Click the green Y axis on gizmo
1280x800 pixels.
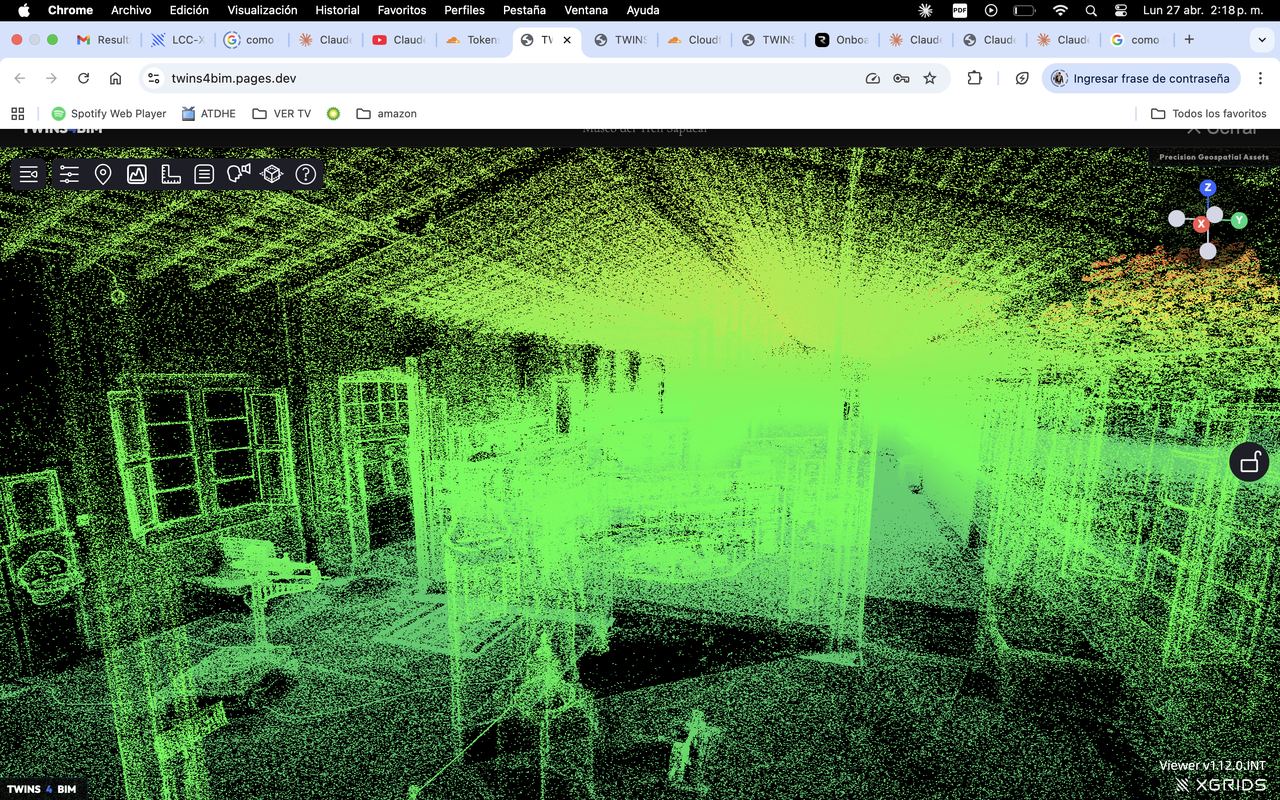1239,220
